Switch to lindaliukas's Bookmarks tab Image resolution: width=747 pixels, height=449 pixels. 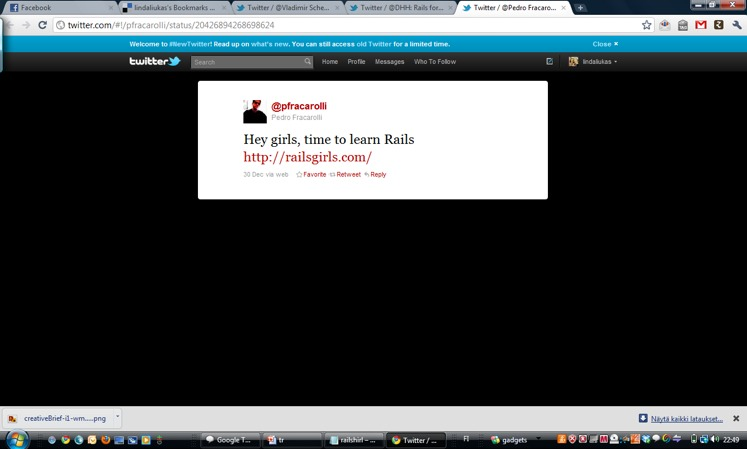coord(173,8)
